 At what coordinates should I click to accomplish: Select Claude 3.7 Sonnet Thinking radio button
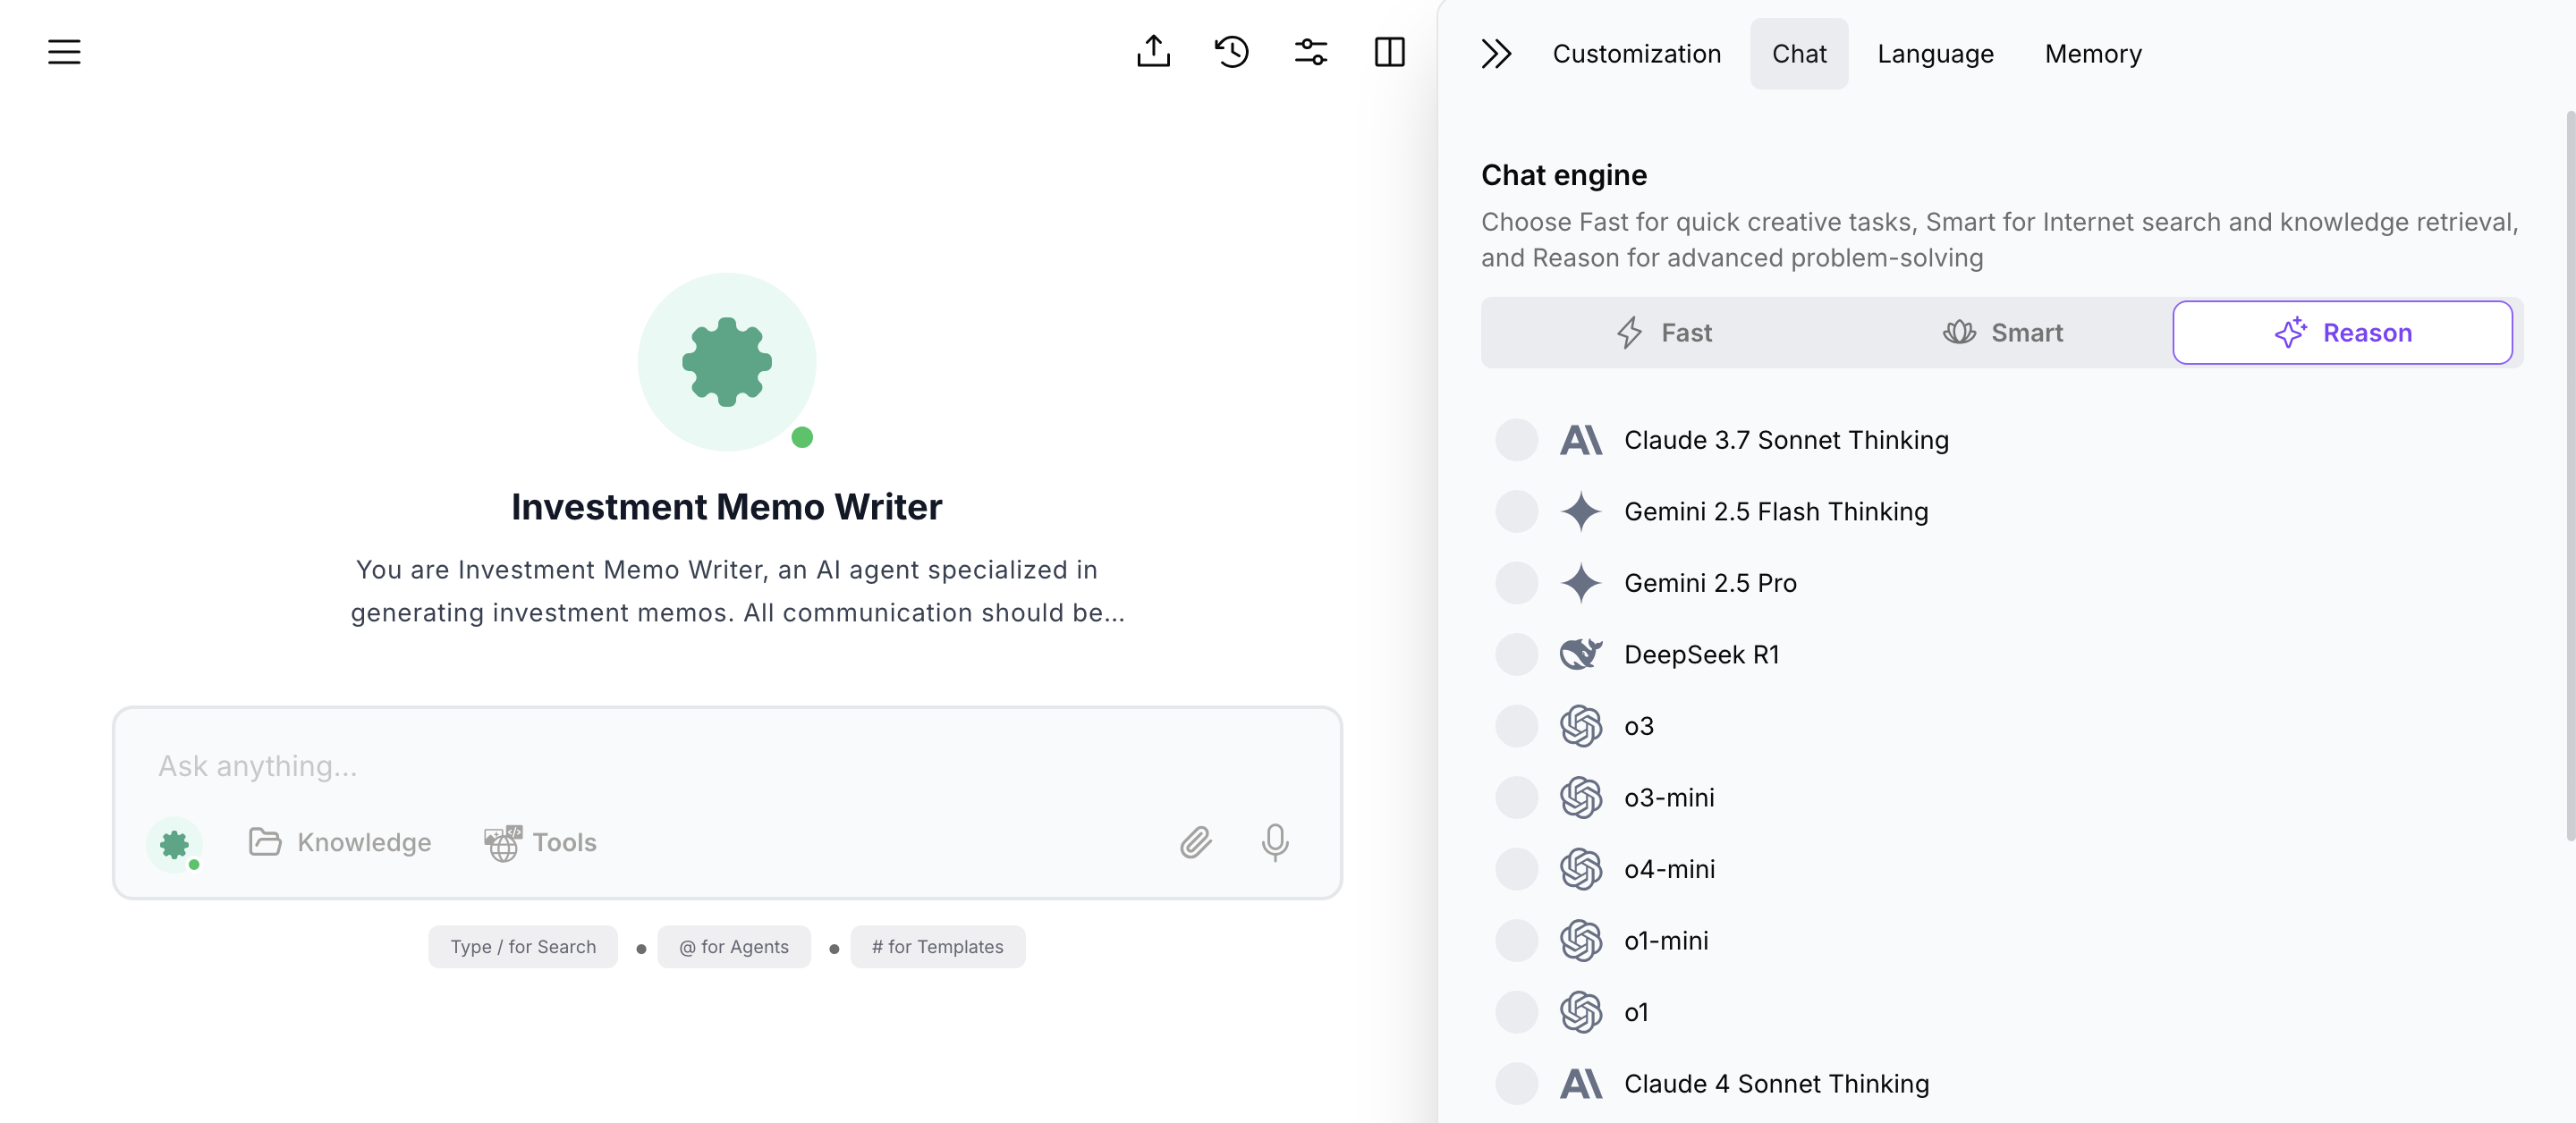[x=1516, y=440]
